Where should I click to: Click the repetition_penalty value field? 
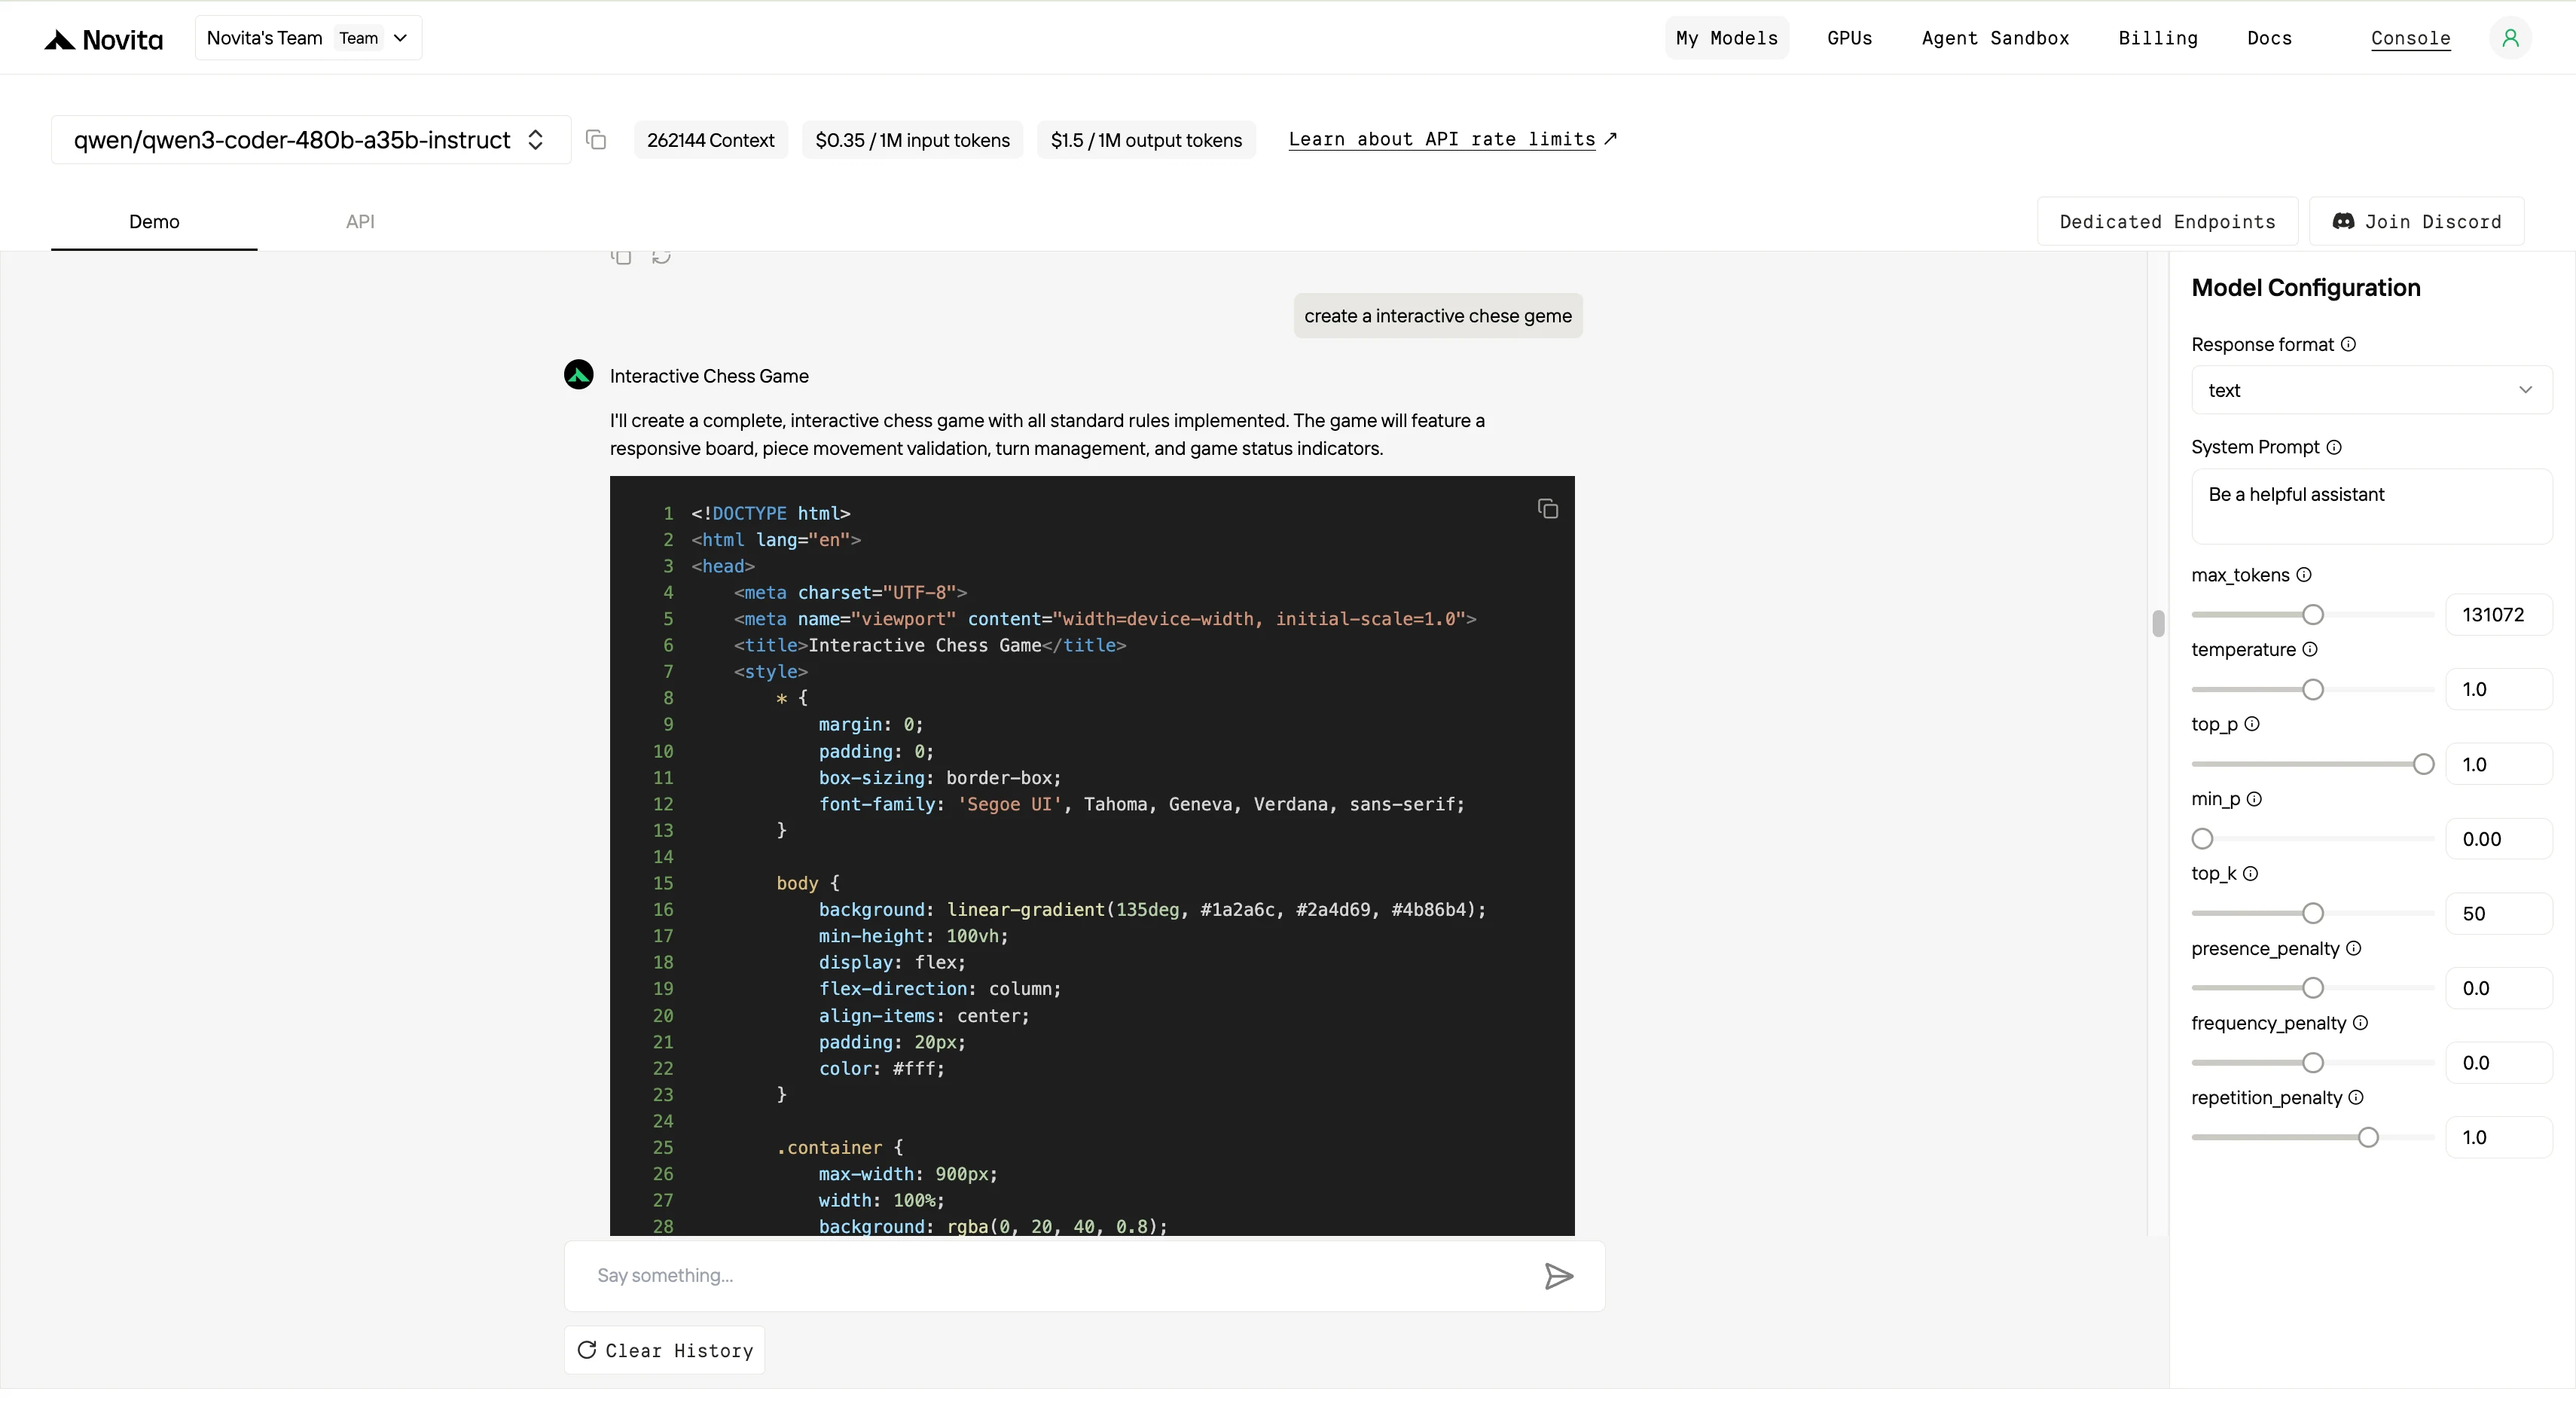coord(2498,1138)
